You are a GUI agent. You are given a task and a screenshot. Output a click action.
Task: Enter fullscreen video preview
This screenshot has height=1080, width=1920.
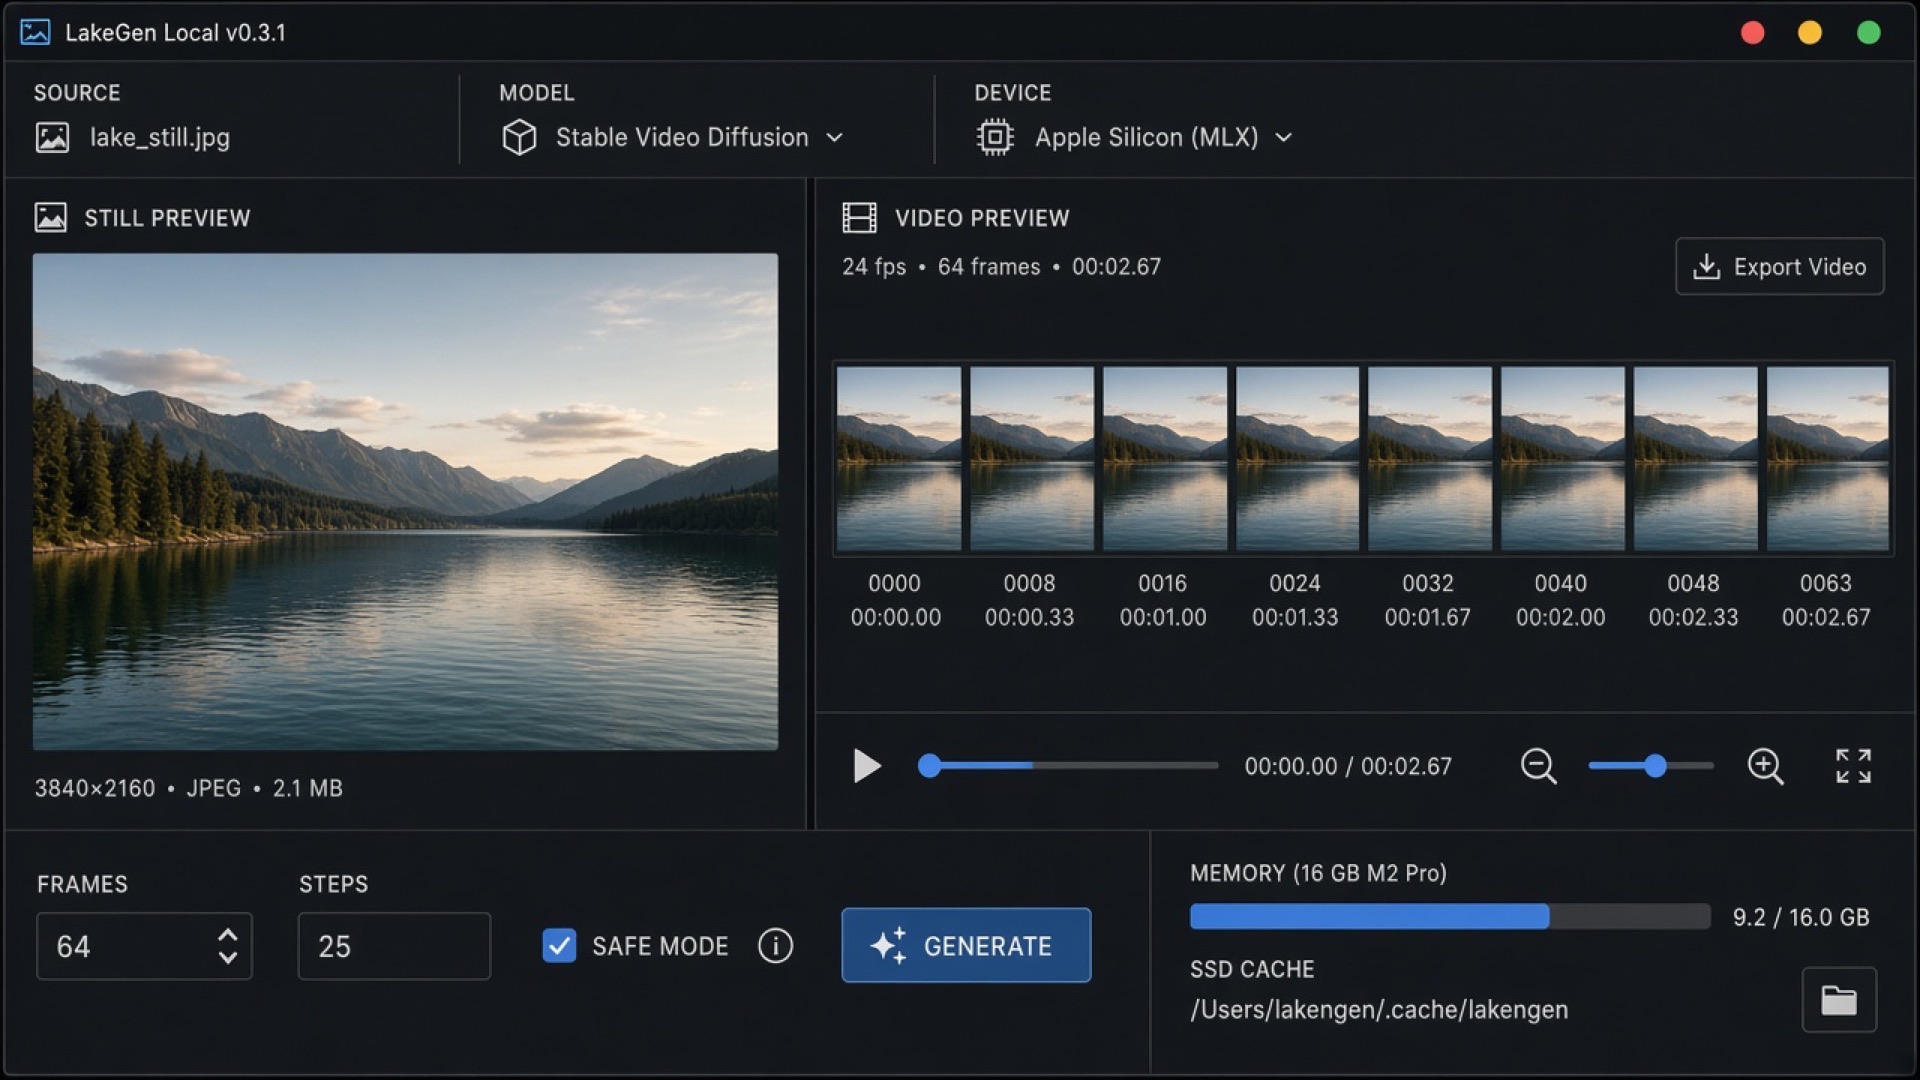1853,766
